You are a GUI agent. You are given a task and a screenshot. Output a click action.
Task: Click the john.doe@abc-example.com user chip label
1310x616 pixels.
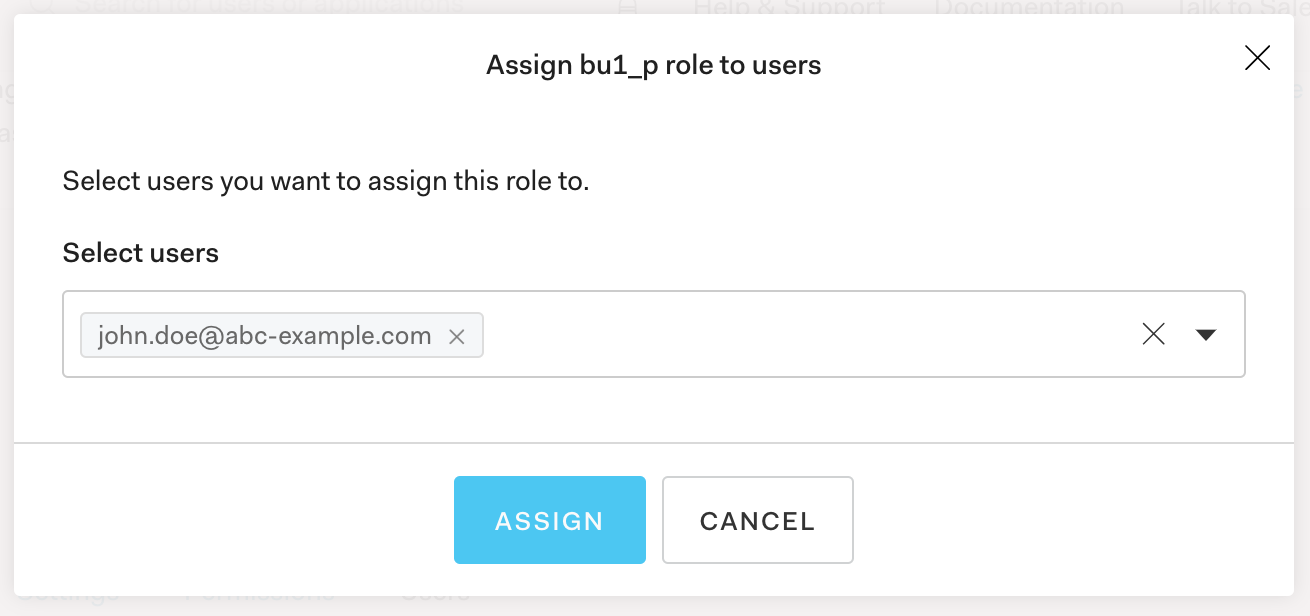coord(264,336)
